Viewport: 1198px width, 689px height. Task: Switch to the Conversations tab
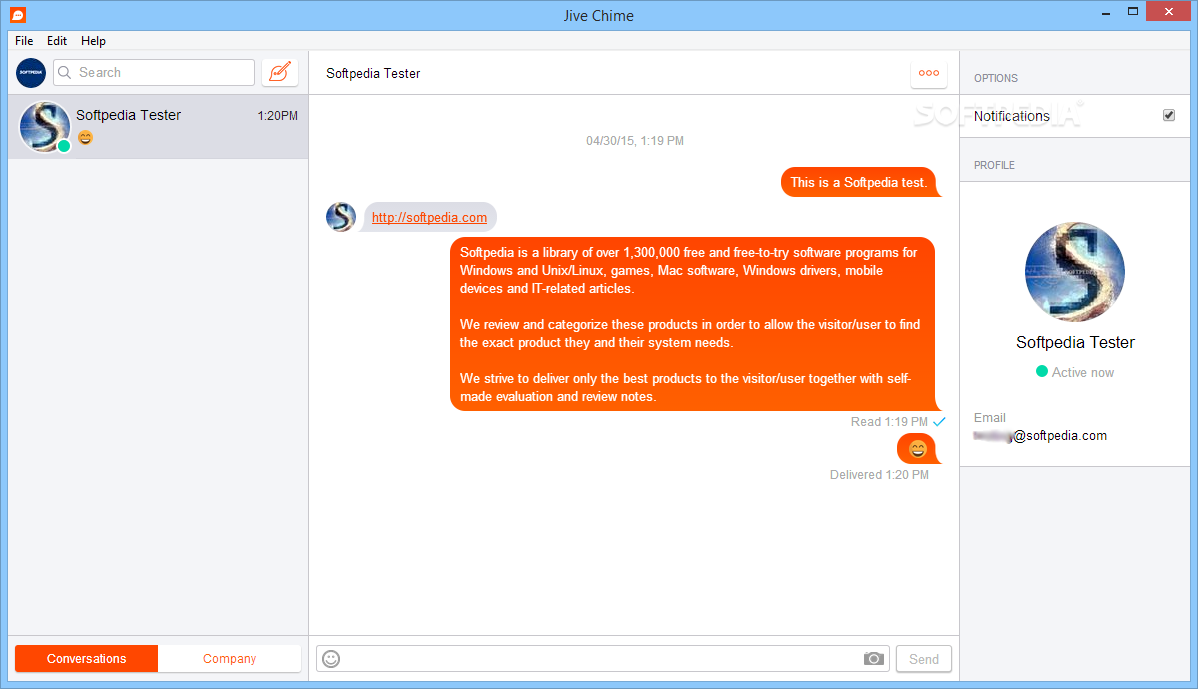(x=86, y=658)
